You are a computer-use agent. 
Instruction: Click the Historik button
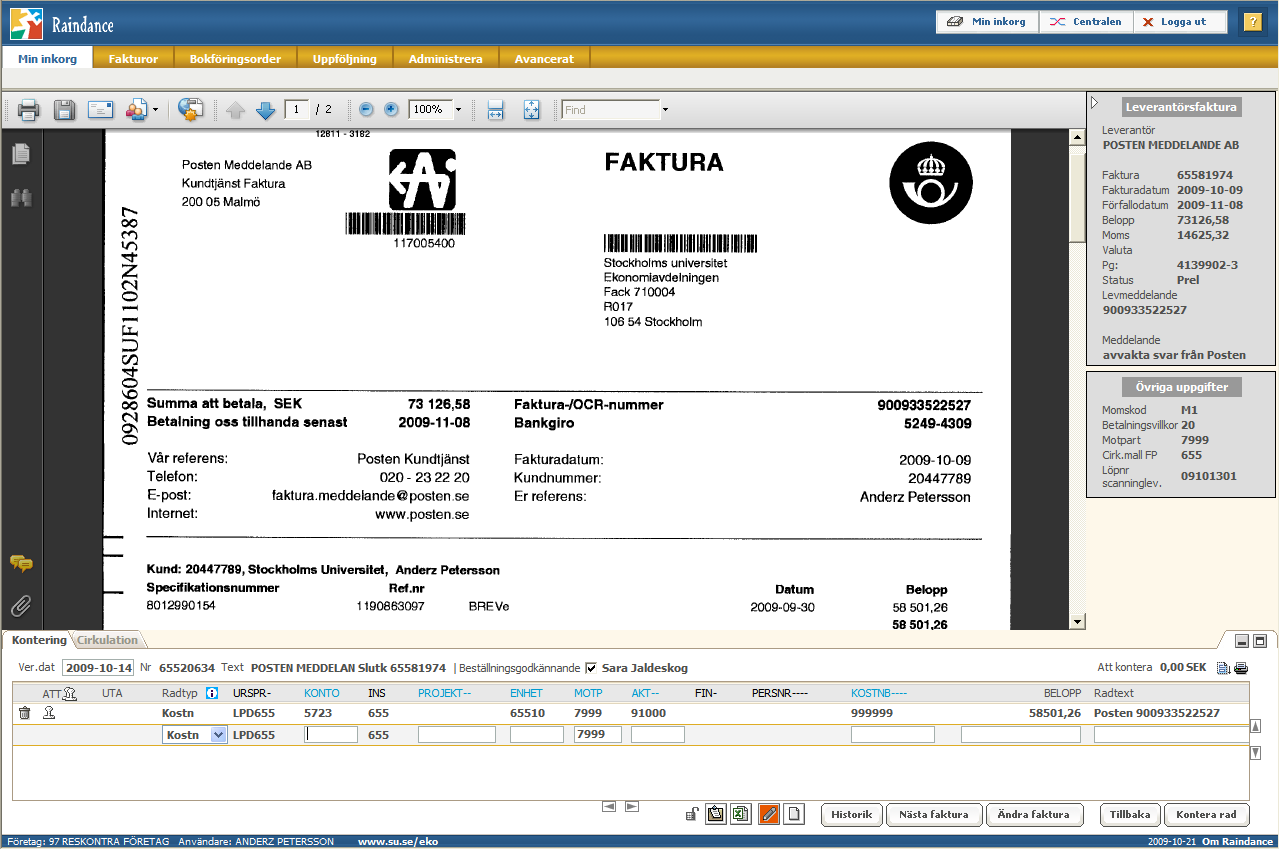[x=852, y=814]
